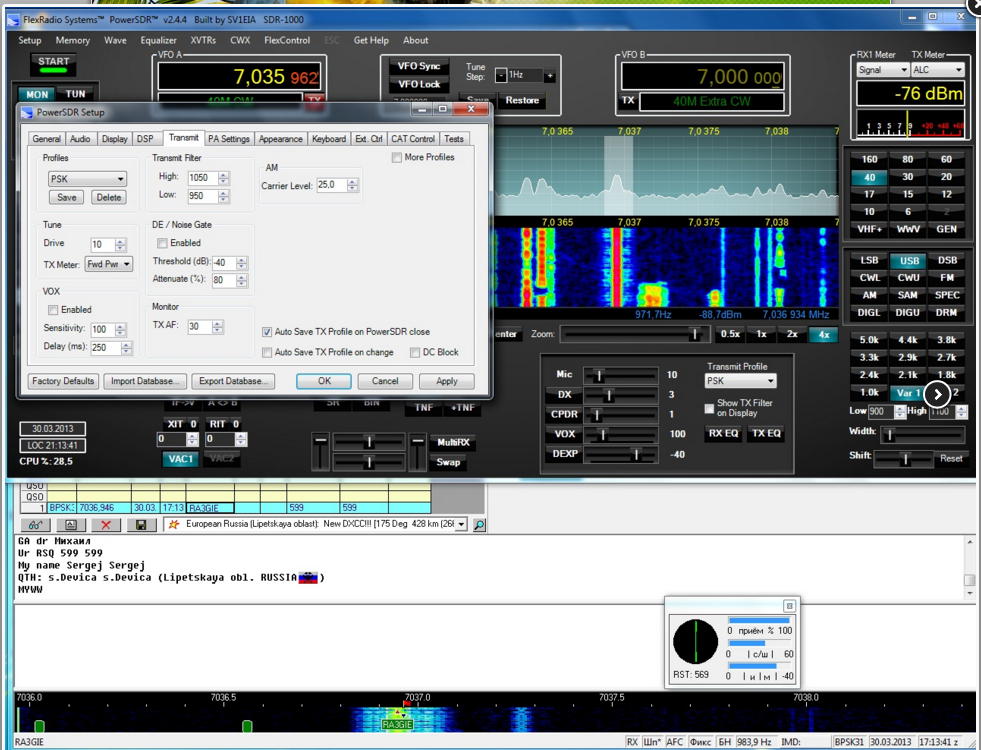This screenshot has width=981, height=750.
Task: Switch to the PA Settings tab
Action: (x=229, y=139)
